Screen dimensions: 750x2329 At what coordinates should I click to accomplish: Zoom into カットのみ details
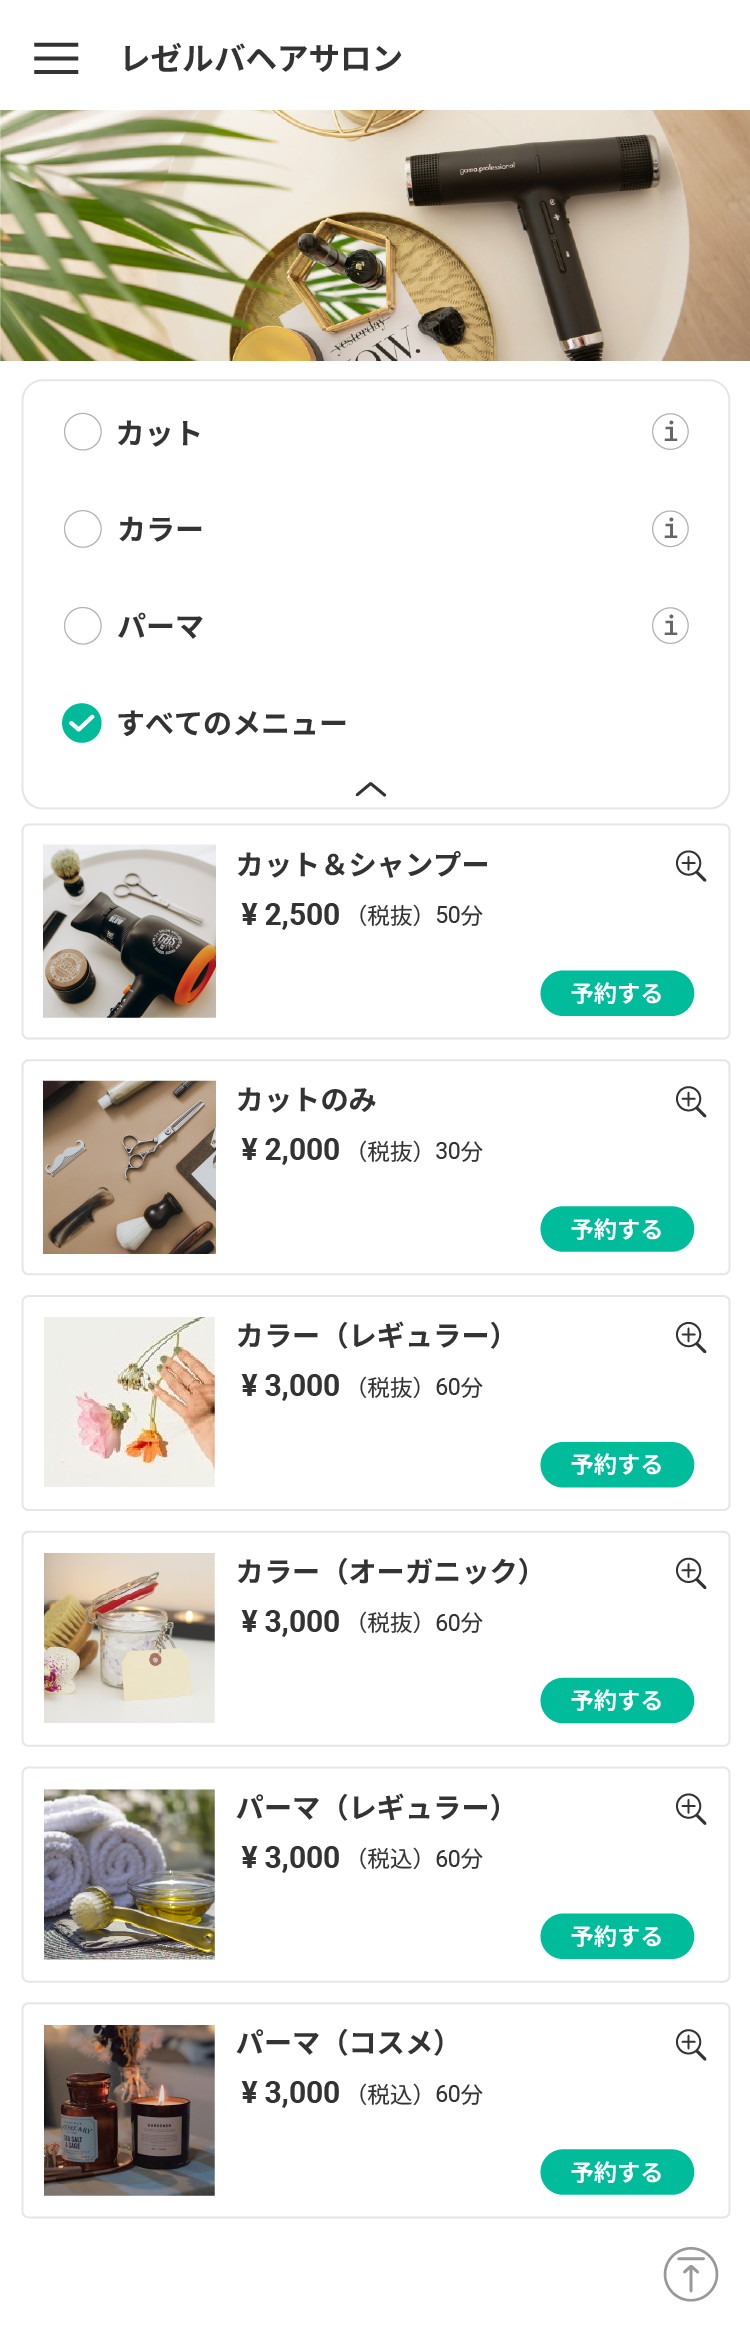point(691,1102)
